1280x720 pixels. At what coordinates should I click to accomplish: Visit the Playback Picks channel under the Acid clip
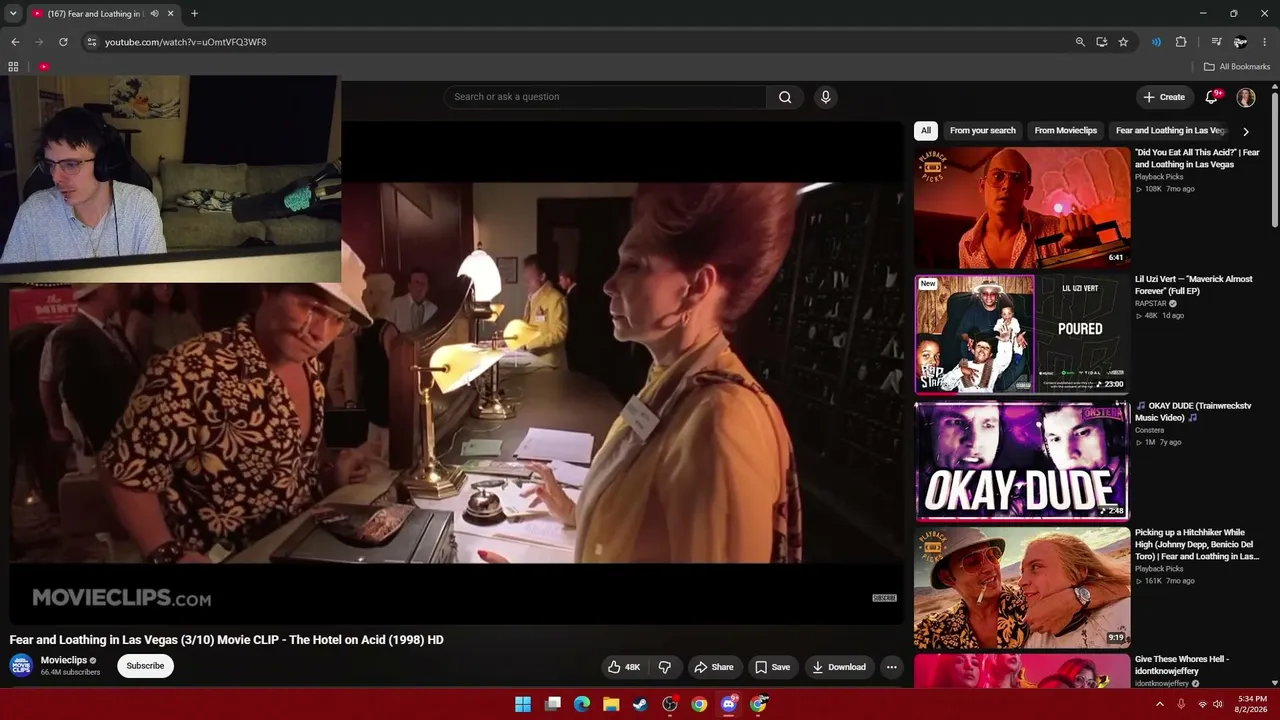point(1159,177)
